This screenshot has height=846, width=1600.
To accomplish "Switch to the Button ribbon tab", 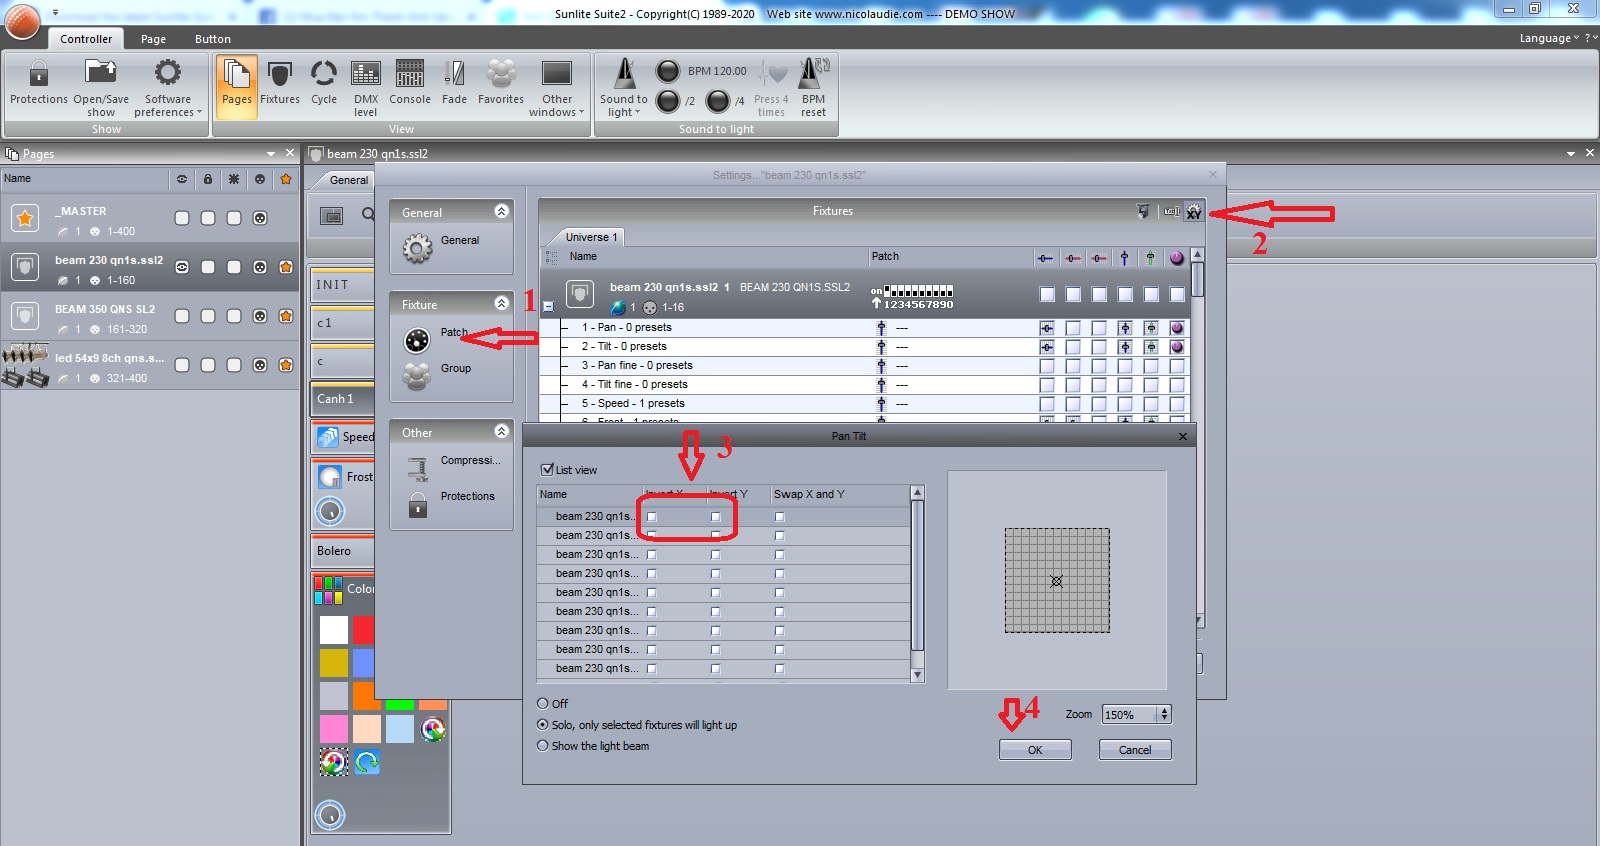I will click(213, 39).
